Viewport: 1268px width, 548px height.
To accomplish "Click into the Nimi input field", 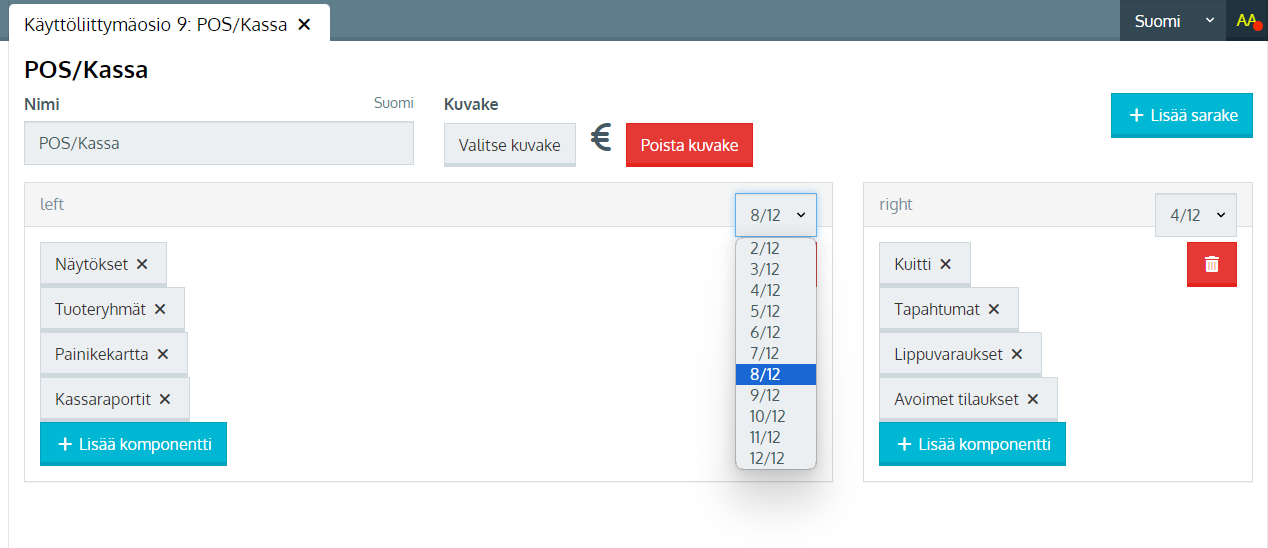I will (218, 143).
